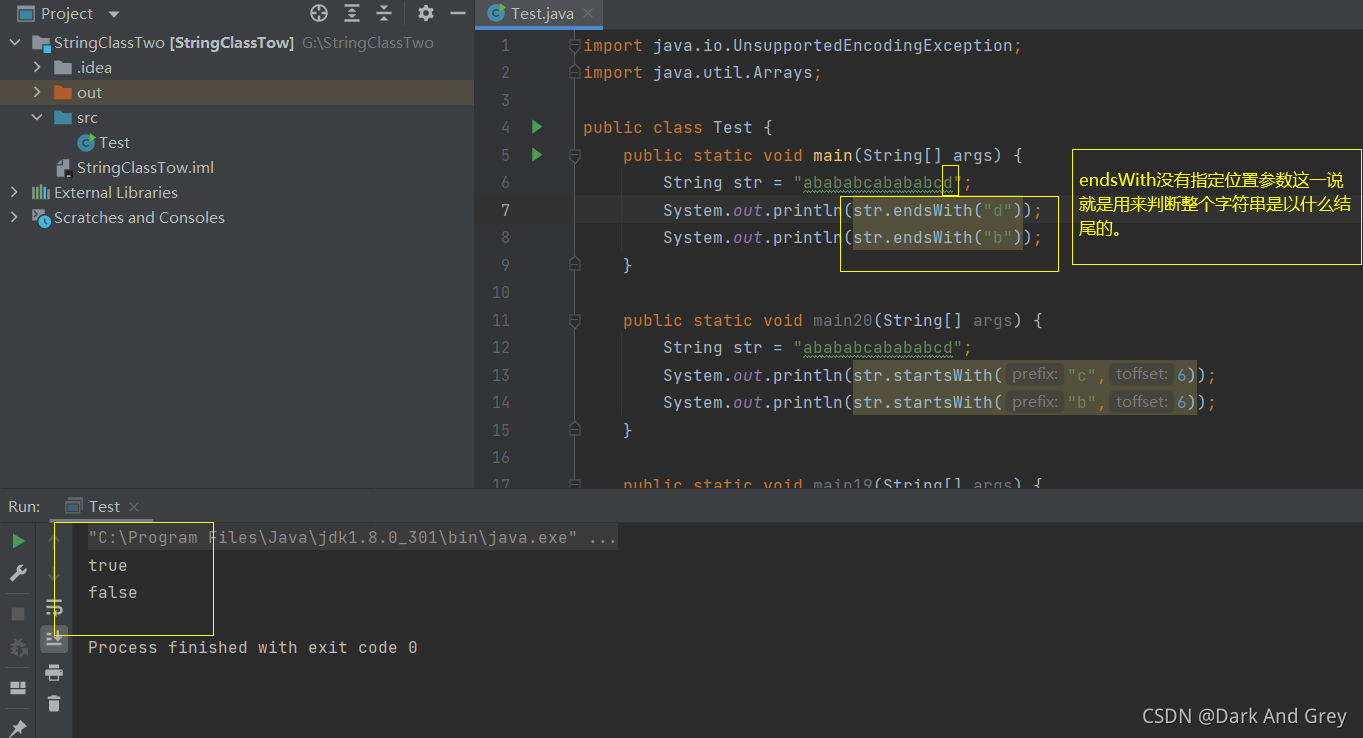Screen dimensions: 1363x738
Task: Expand the .idea folder
Action: [37, 68]
